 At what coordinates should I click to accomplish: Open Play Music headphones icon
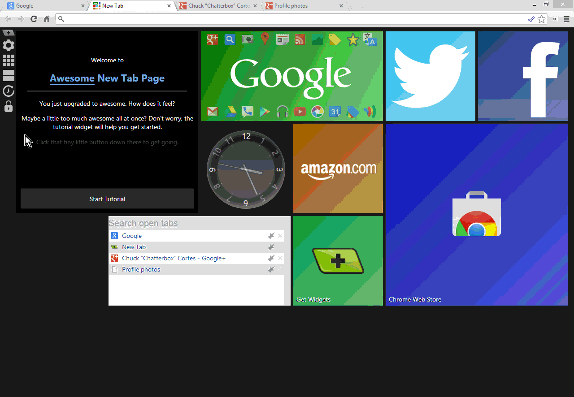click(x=282, y=111)
